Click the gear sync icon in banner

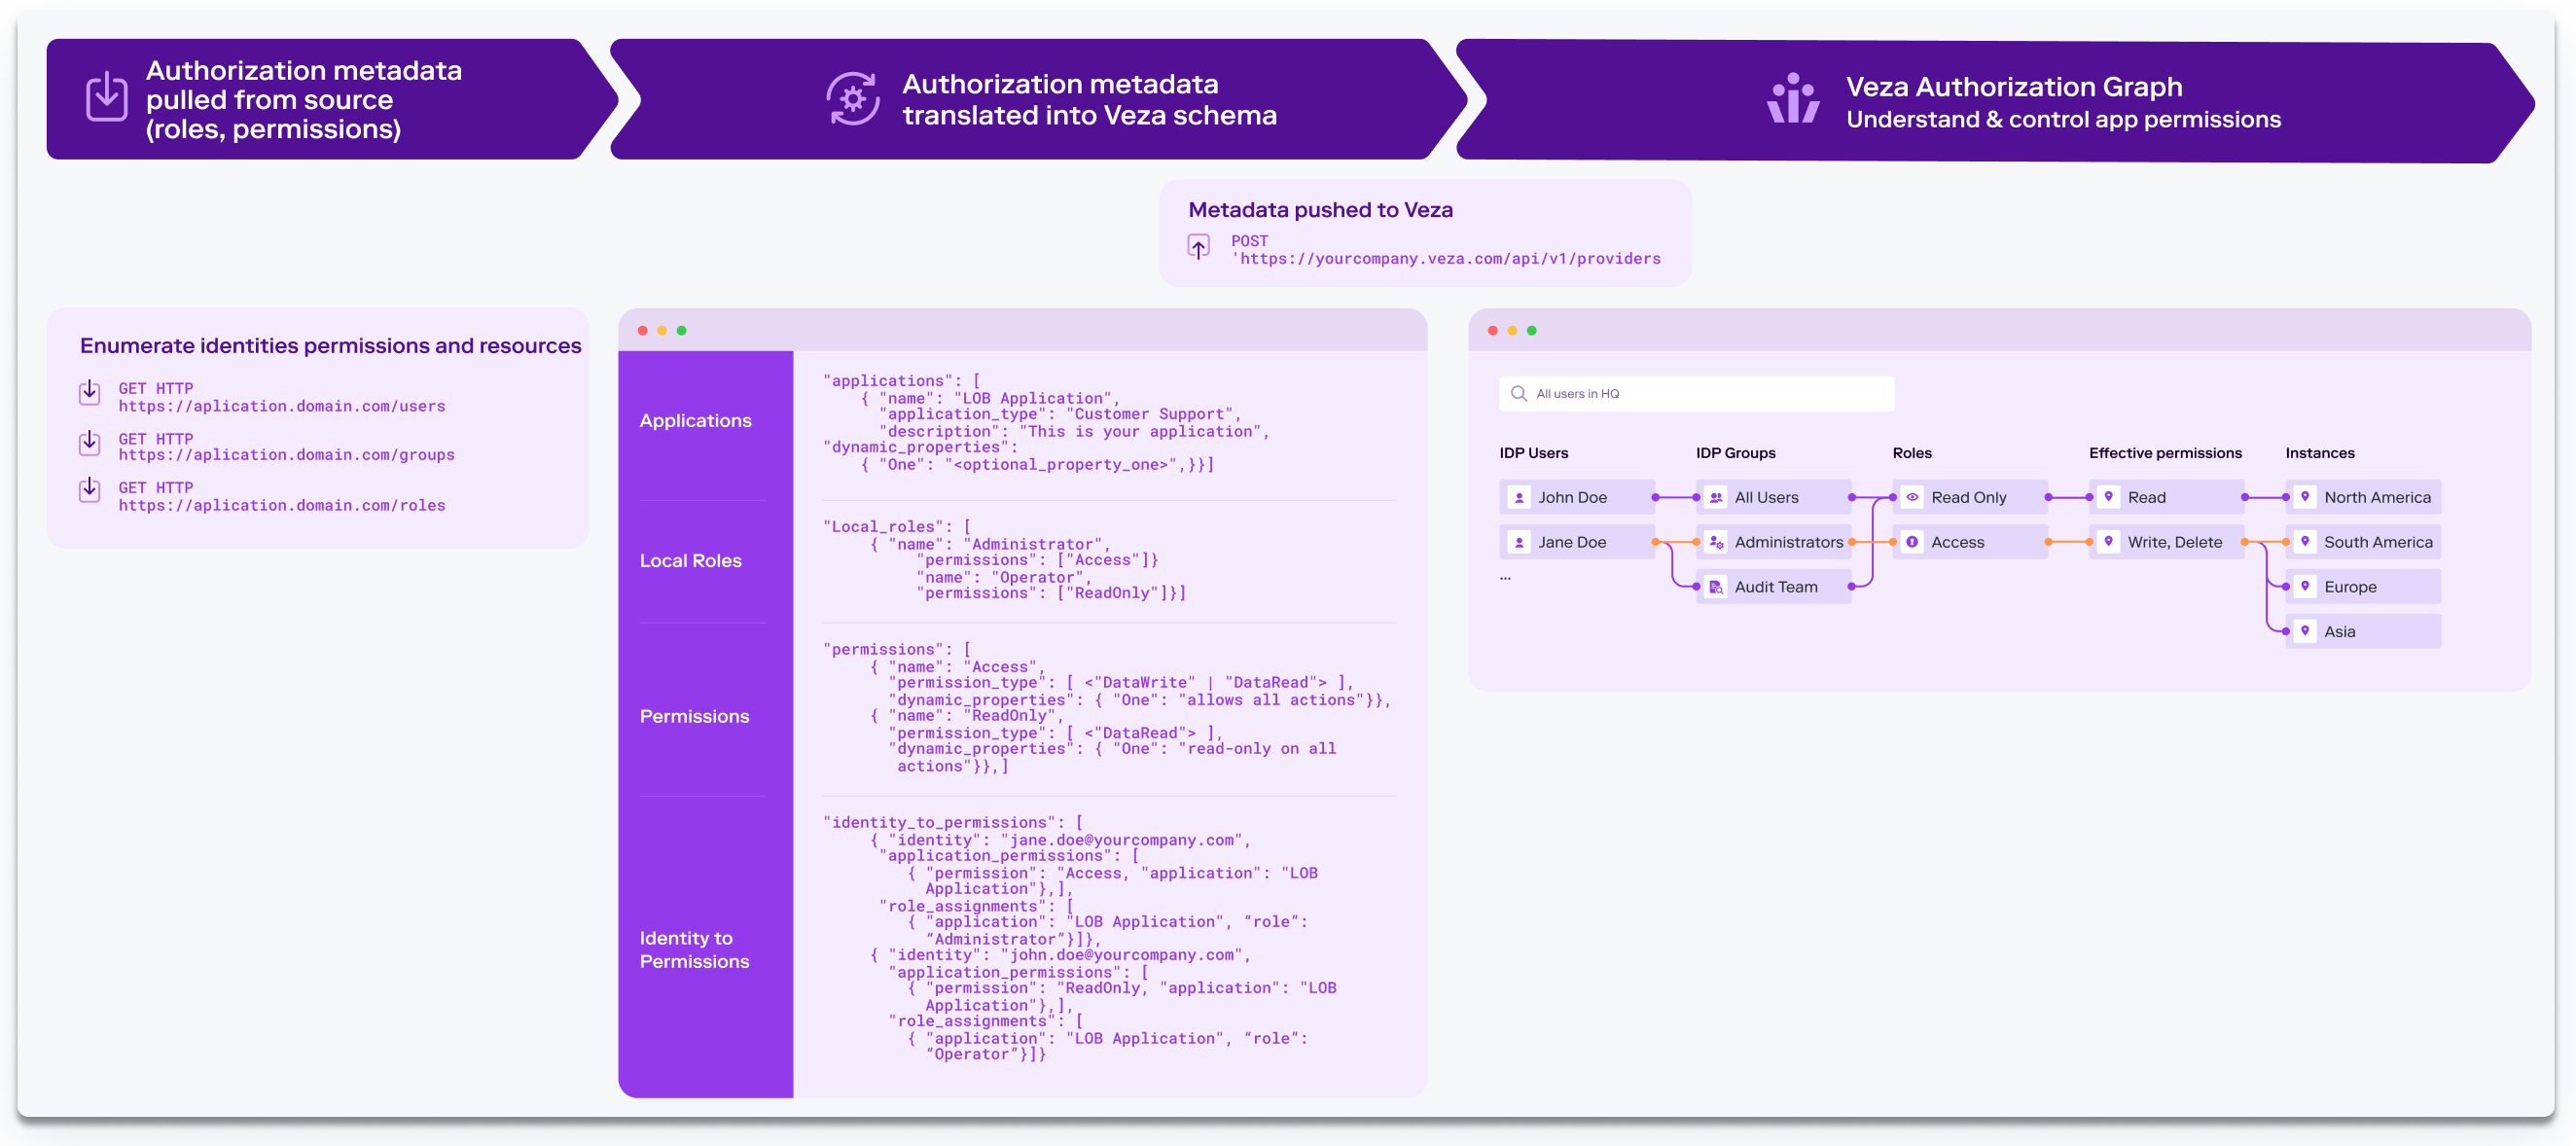click(852, 98)
